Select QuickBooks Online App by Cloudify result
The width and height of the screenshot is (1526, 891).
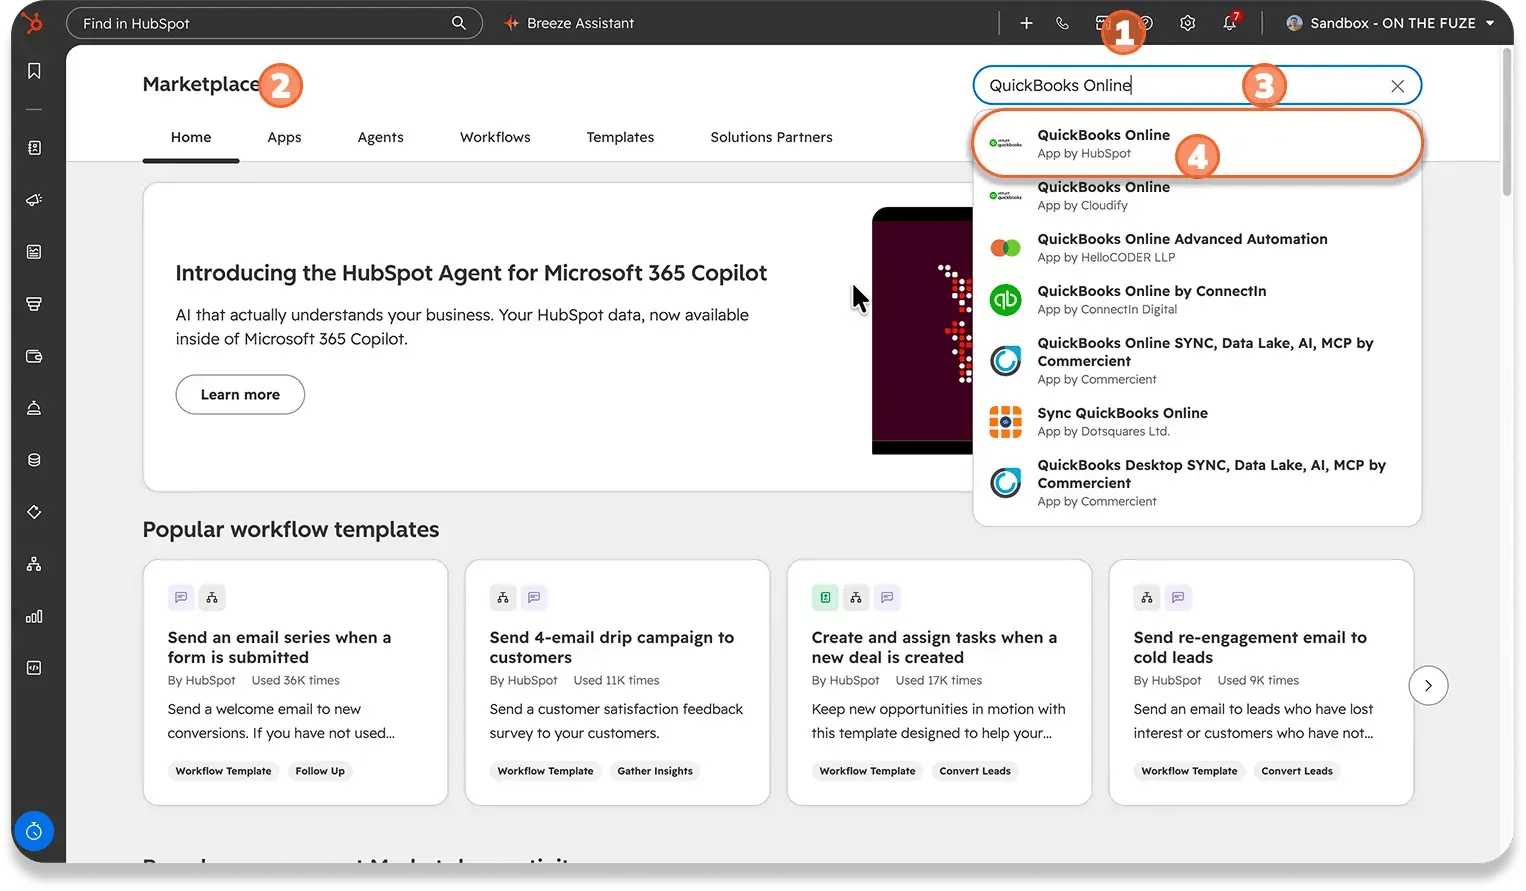pos(1197,196)
